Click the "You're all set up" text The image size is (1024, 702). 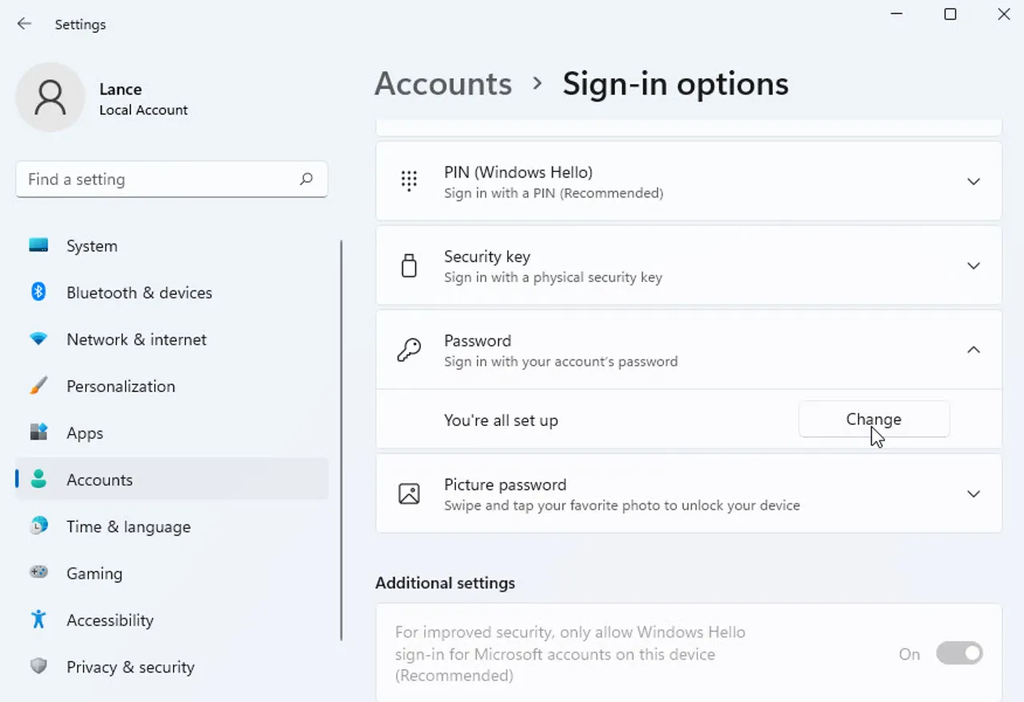[501, 421]
